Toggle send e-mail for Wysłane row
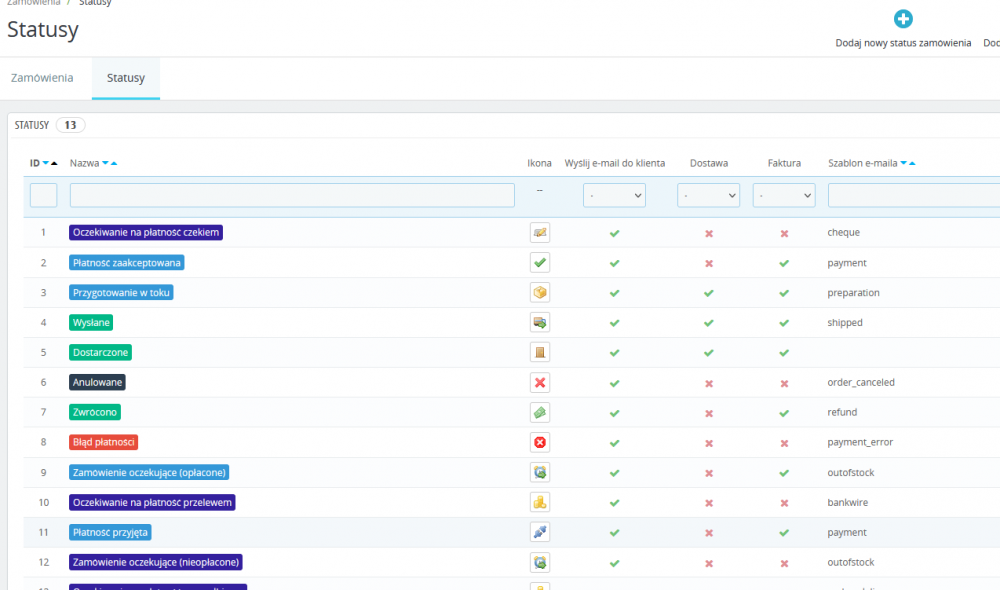 [x=615, y=323]
